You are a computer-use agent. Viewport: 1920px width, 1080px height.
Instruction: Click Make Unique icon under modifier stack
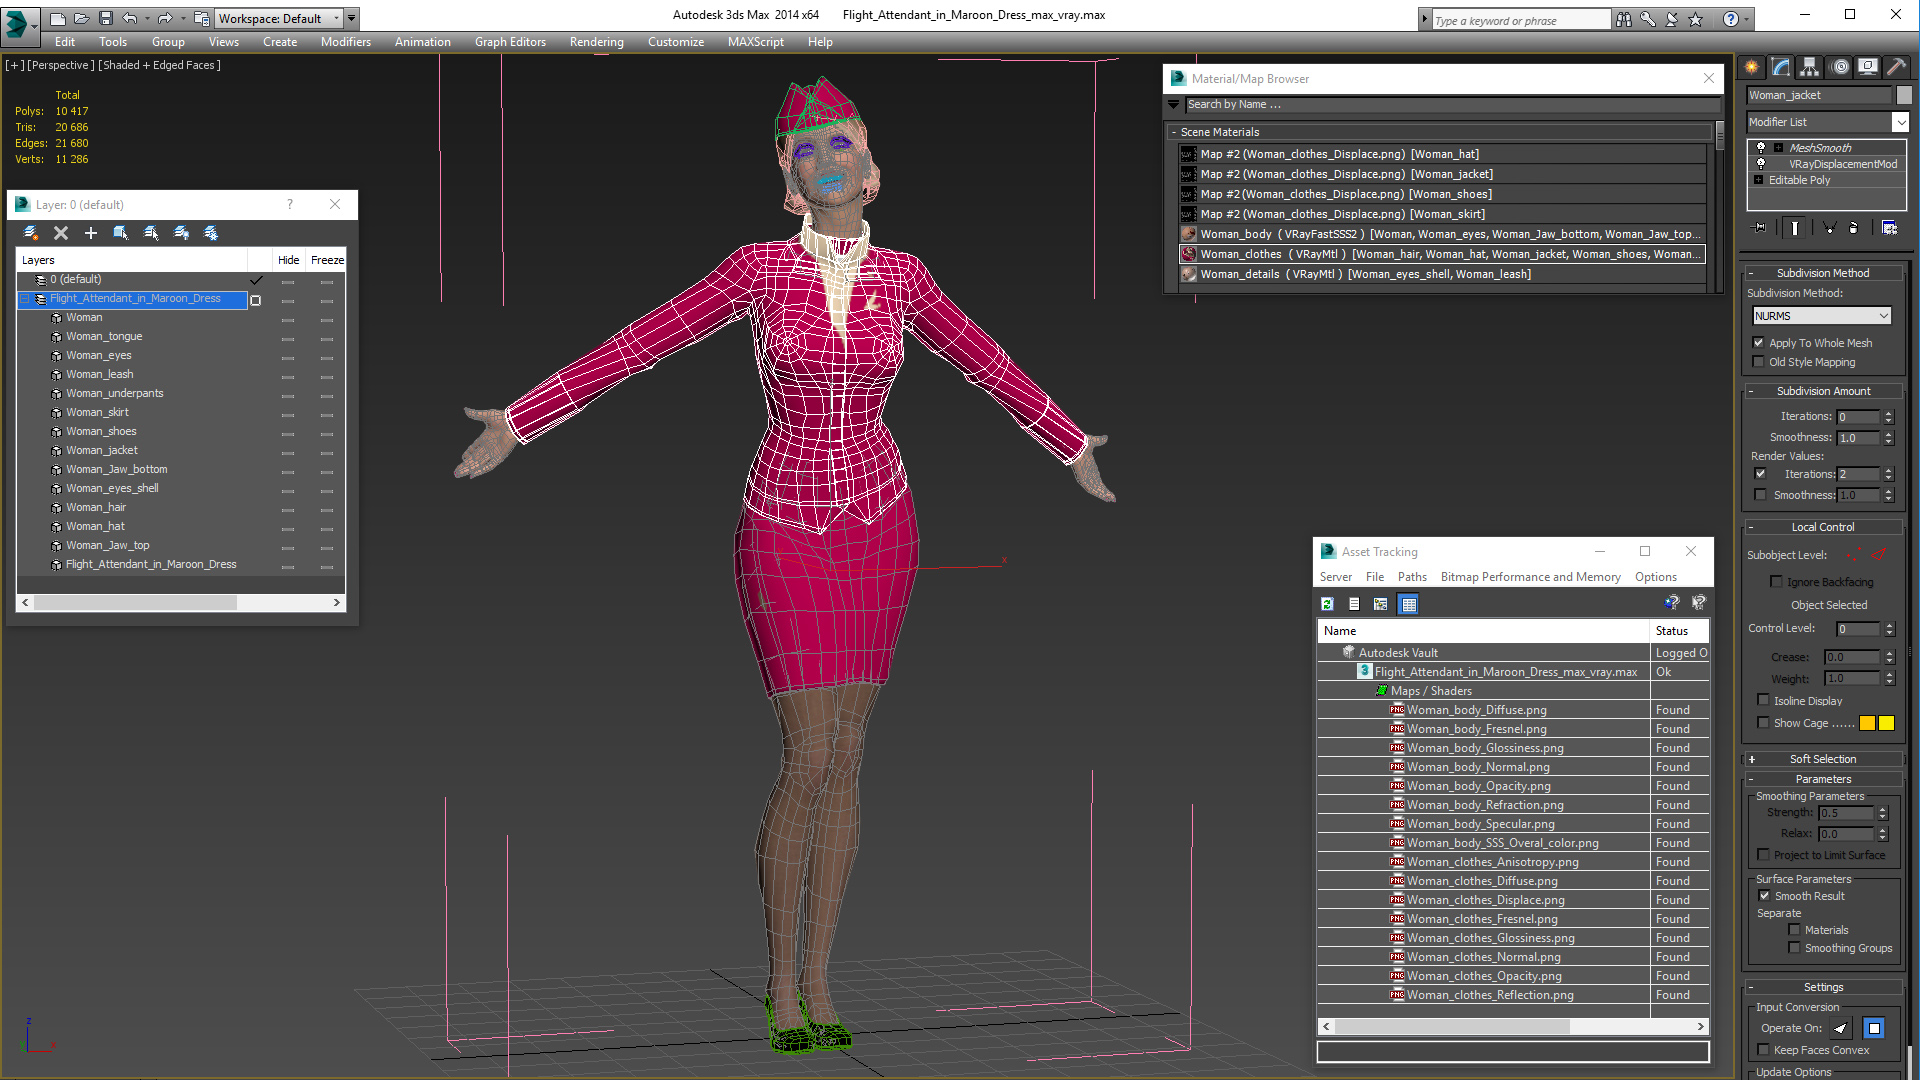[x=1829, y=228]
